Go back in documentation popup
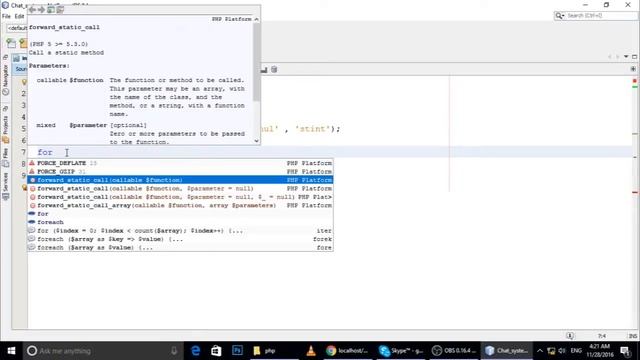 [33, 10]
